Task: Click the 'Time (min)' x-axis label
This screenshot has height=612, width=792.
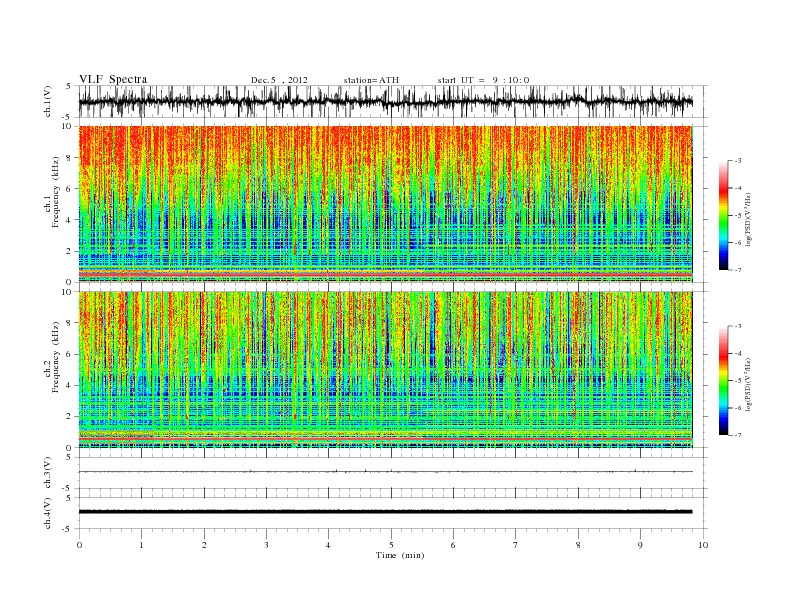Action: 400,555
